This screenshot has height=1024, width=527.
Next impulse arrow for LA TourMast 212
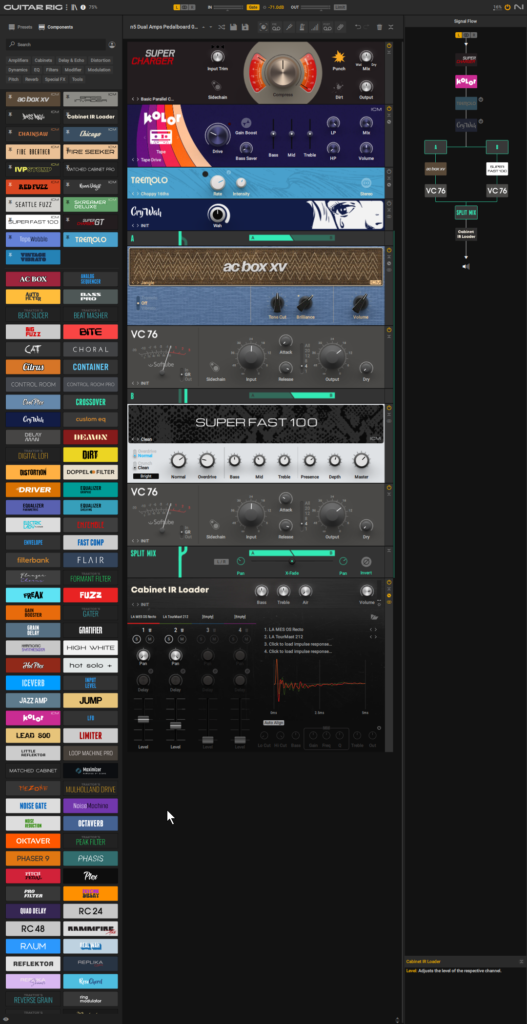pyautogui.click(x=376, y=637)
